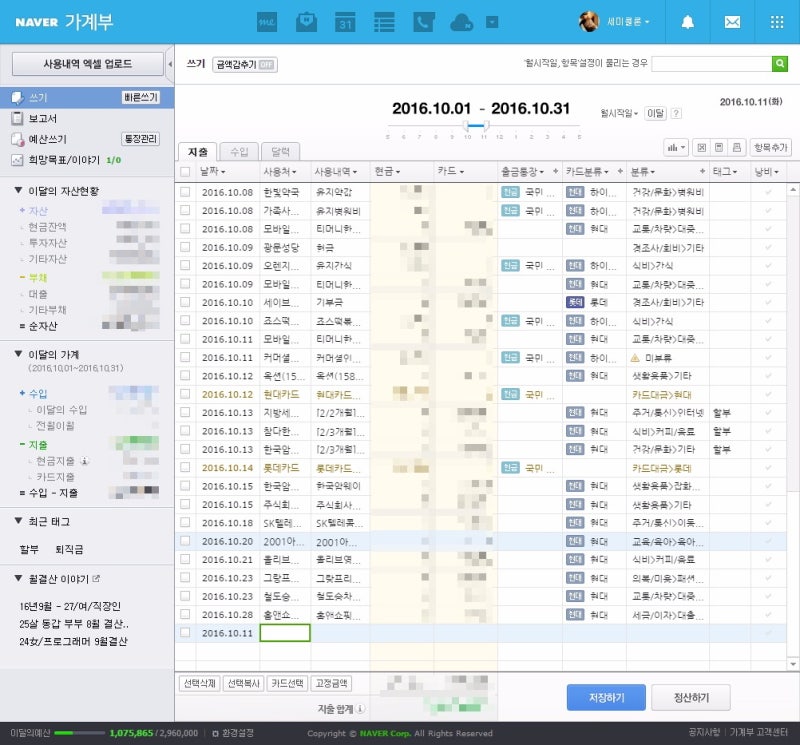The image size is (800, 745).
Task: Open the apps grid icon
Action: (777, 22)
